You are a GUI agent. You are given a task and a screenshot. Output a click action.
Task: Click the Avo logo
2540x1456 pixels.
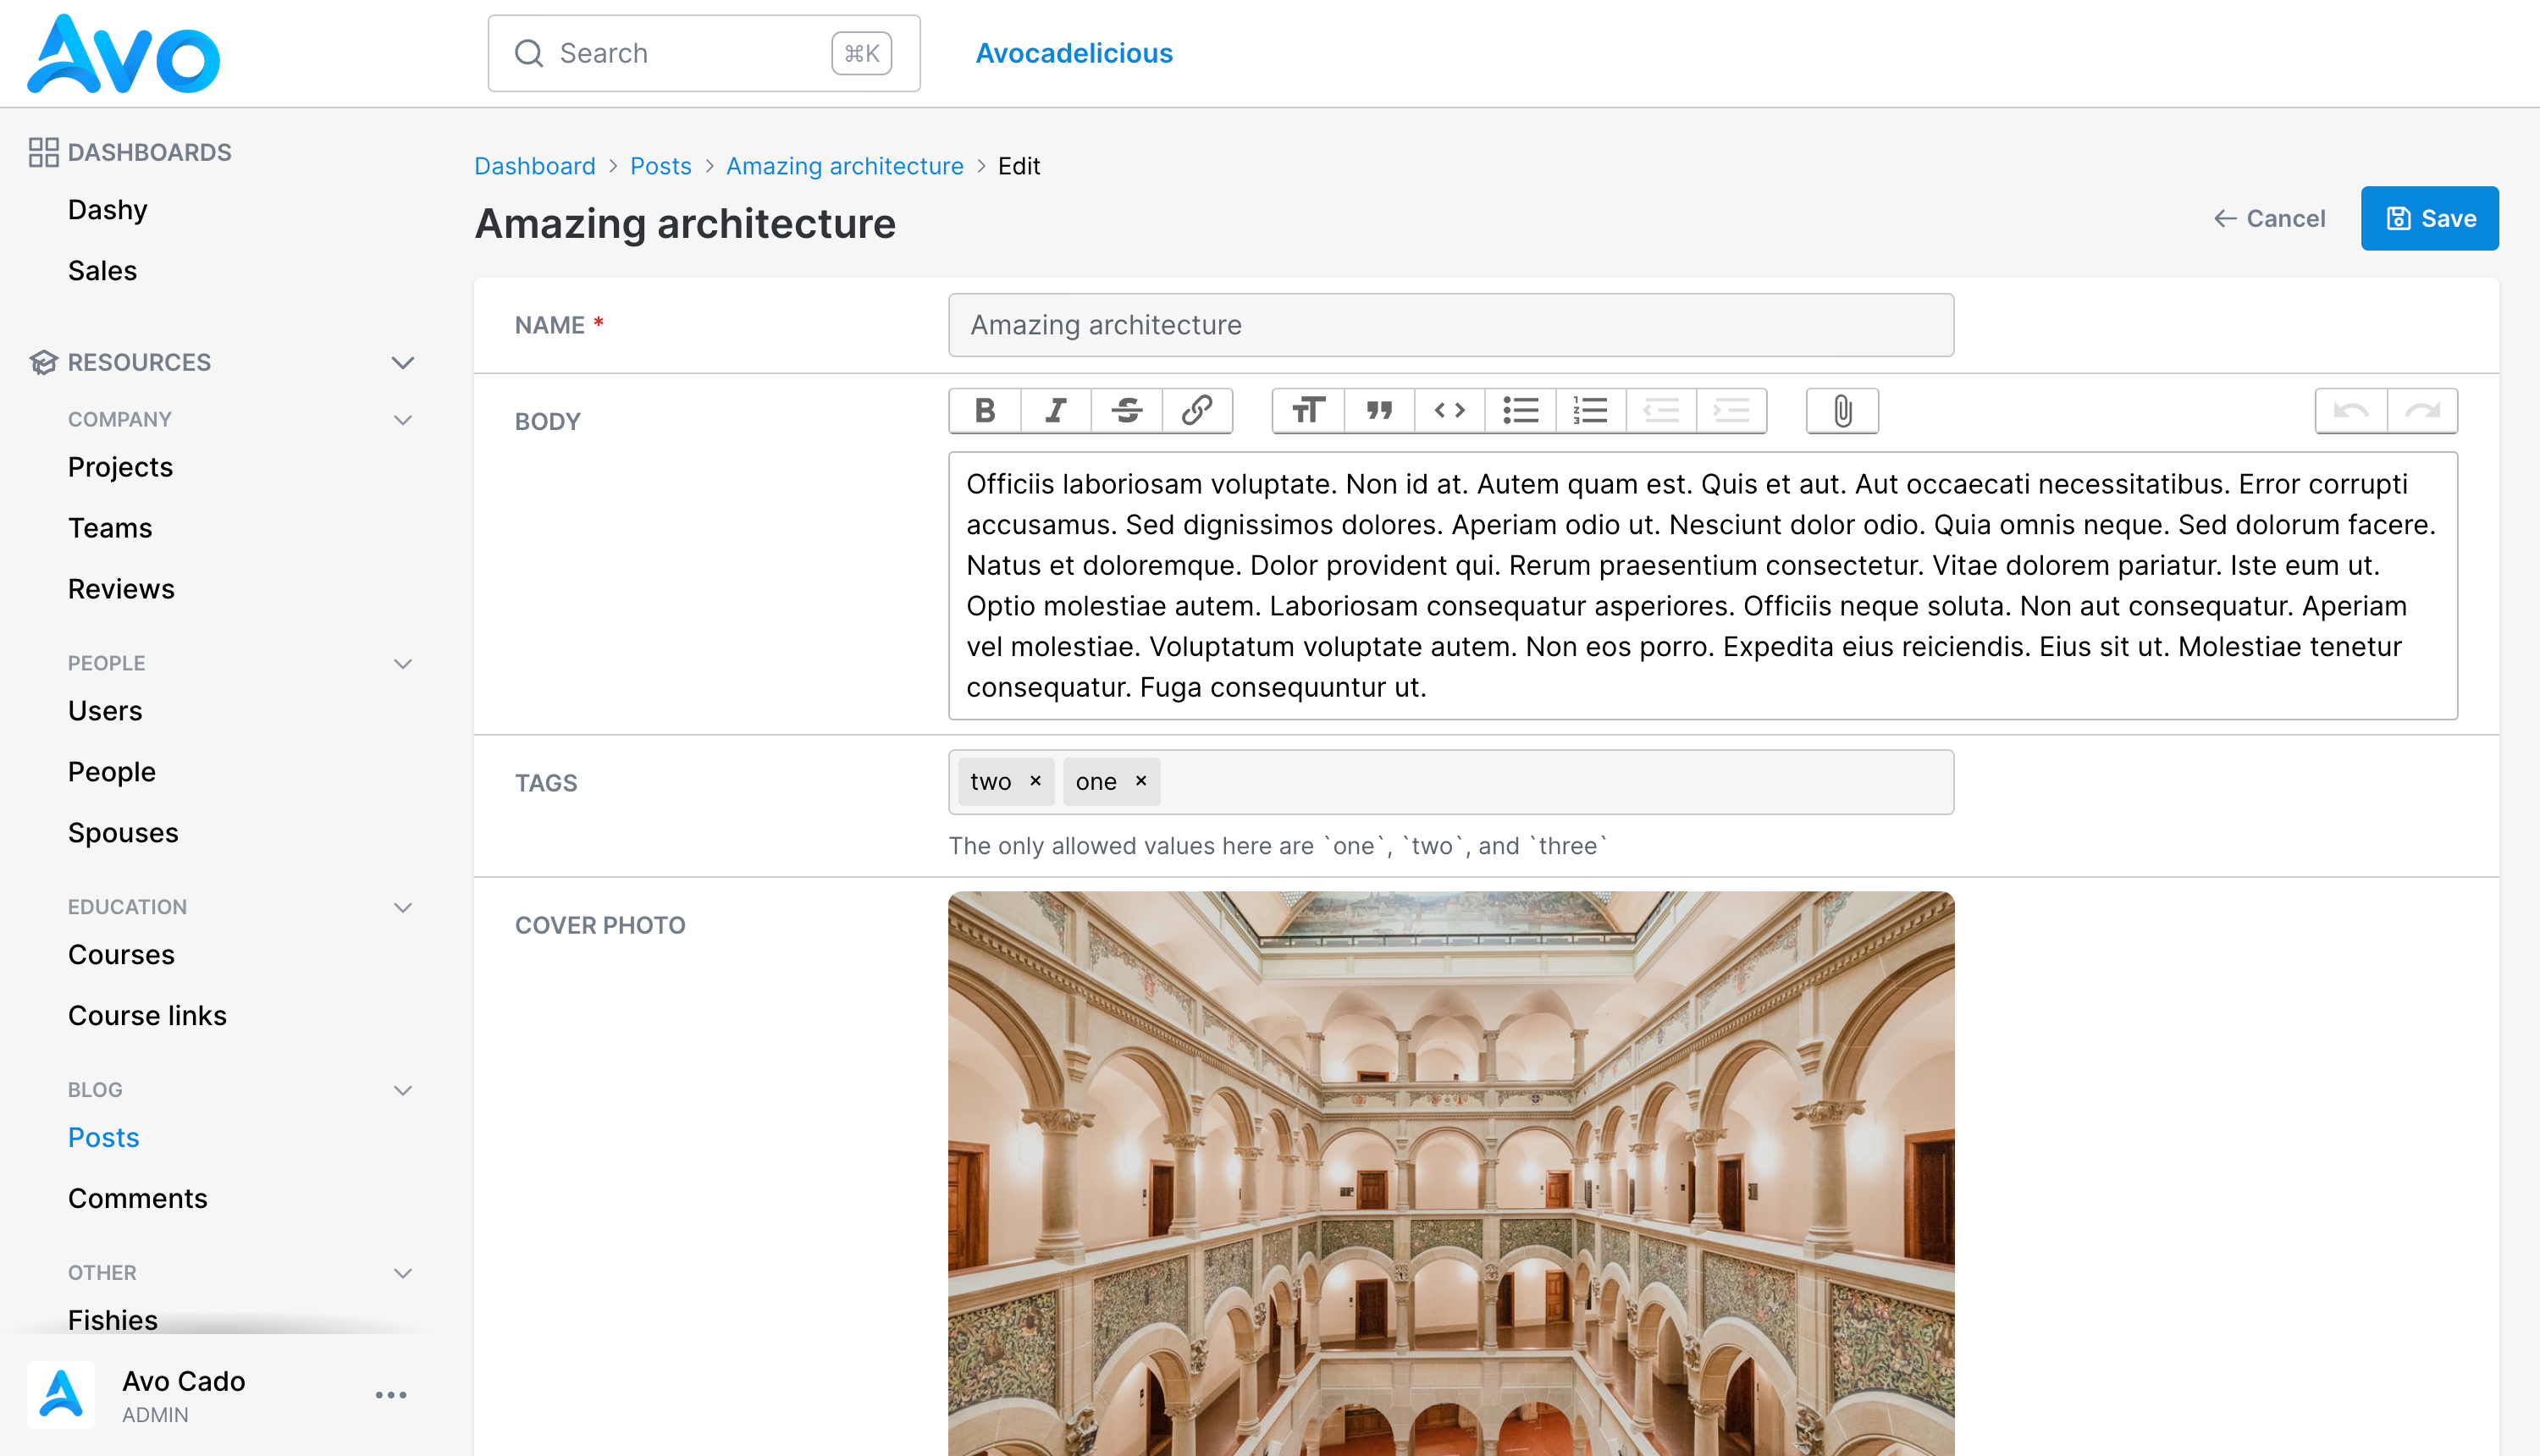coord(123,54)
